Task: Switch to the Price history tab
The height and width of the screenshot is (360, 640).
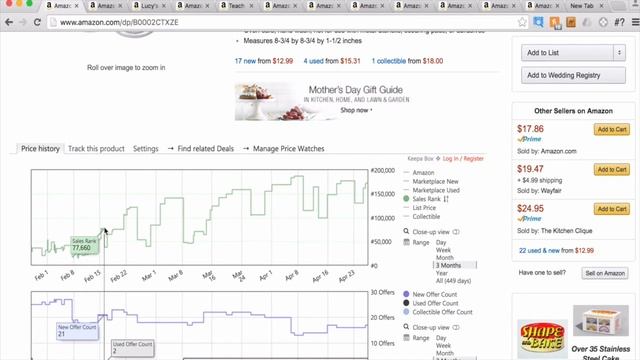Action: click(x=40, y=149)
